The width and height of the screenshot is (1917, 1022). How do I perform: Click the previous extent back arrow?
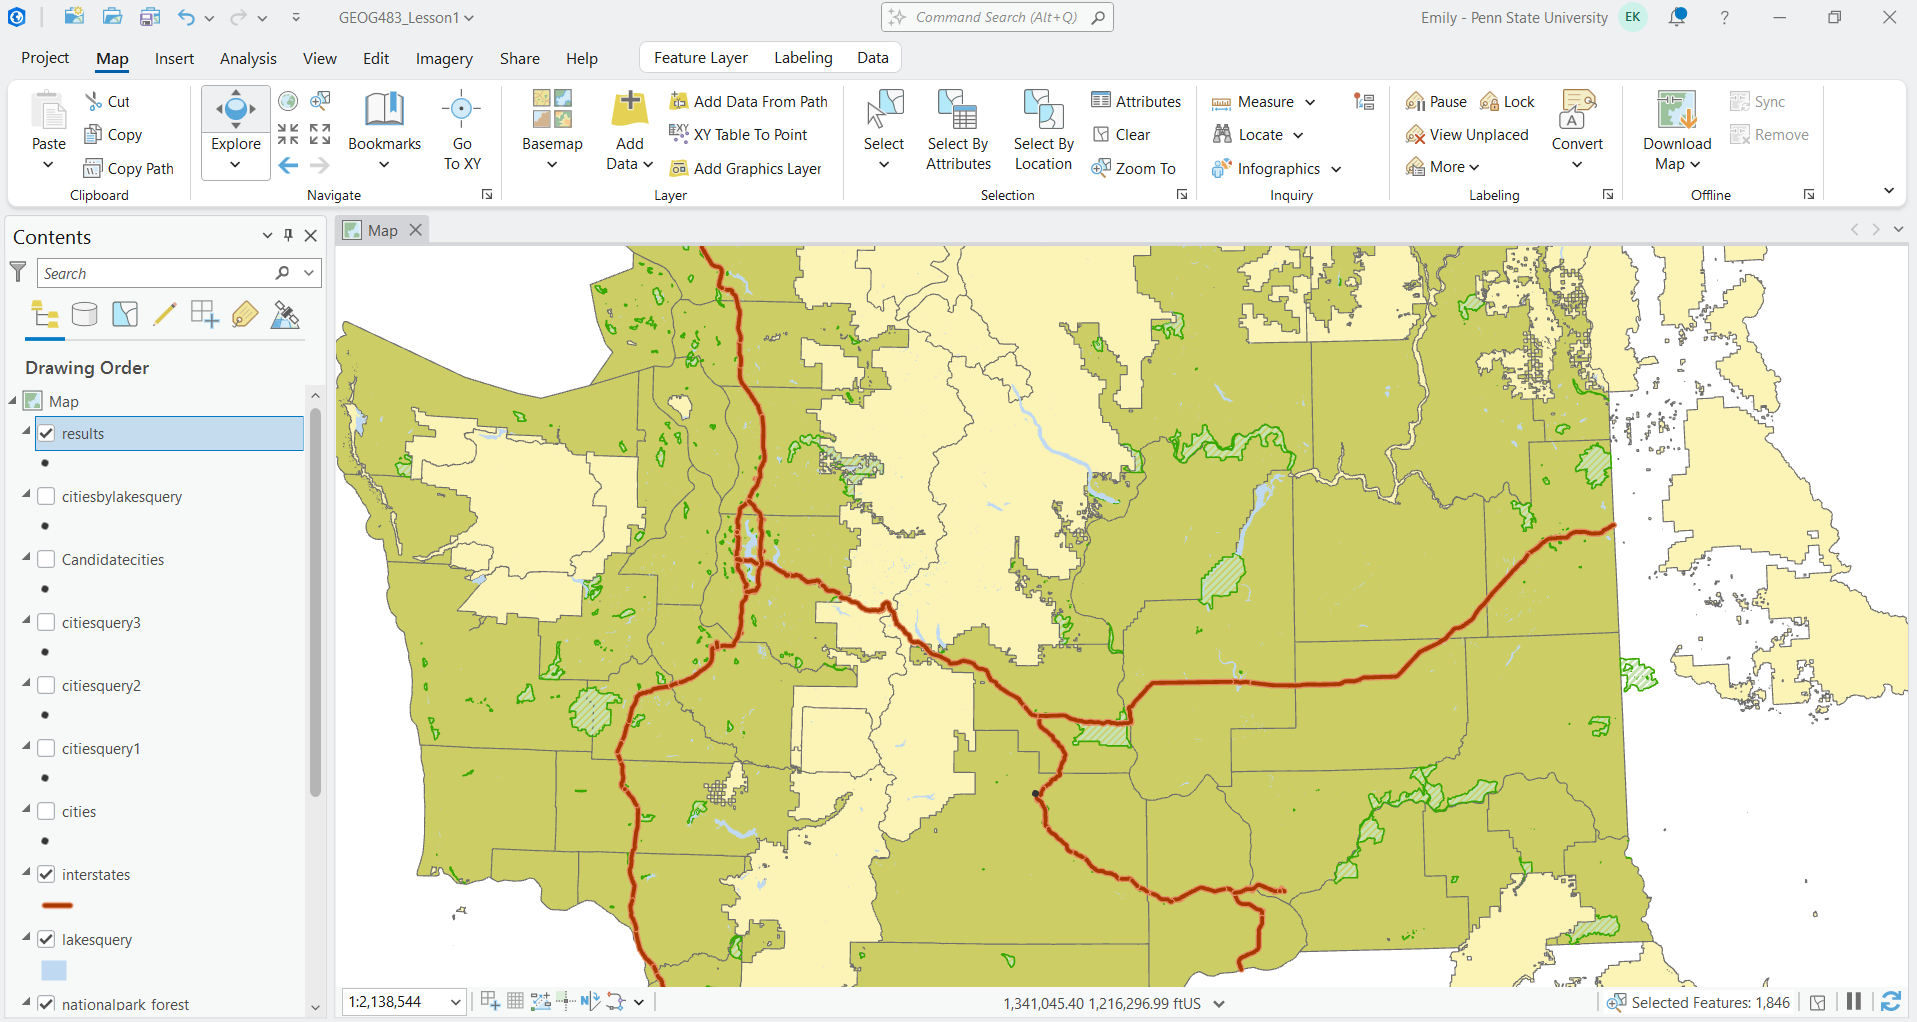(289, 166)
